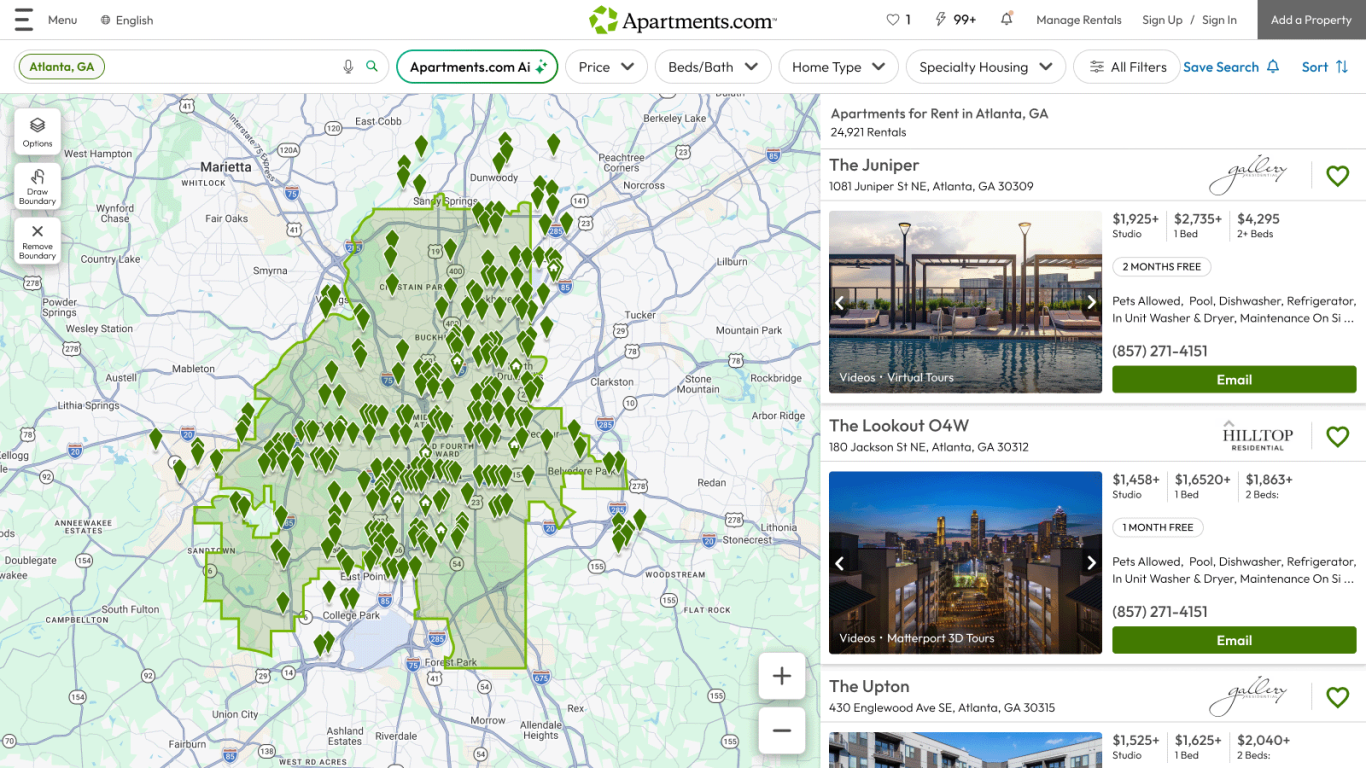The width and height of the screenshot is (1366, 768).
Task: Click 180 Jackson St NE address
Action: [929, 447]
